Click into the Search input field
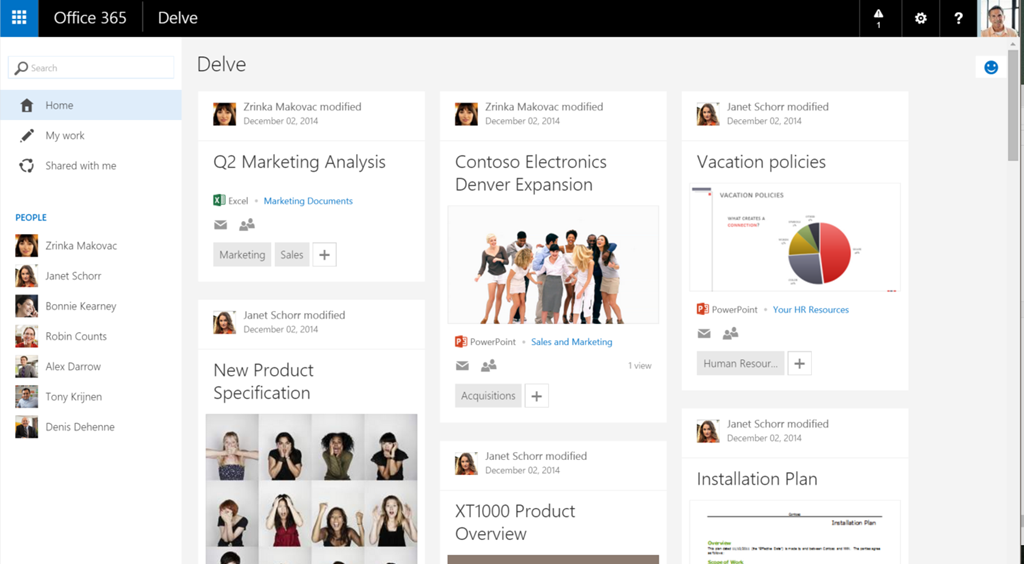The image size is (1024, 564). [x=91, y=67]
